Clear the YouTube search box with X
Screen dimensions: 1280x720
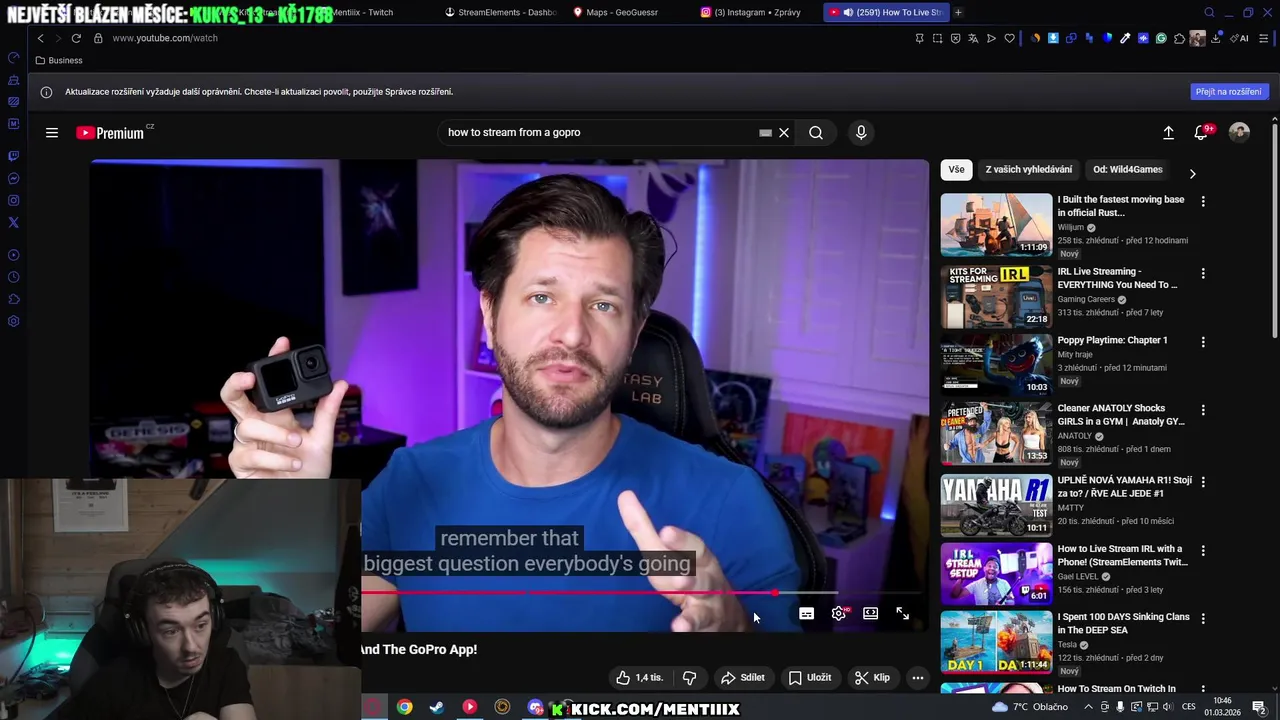click(x=784, y=132)
